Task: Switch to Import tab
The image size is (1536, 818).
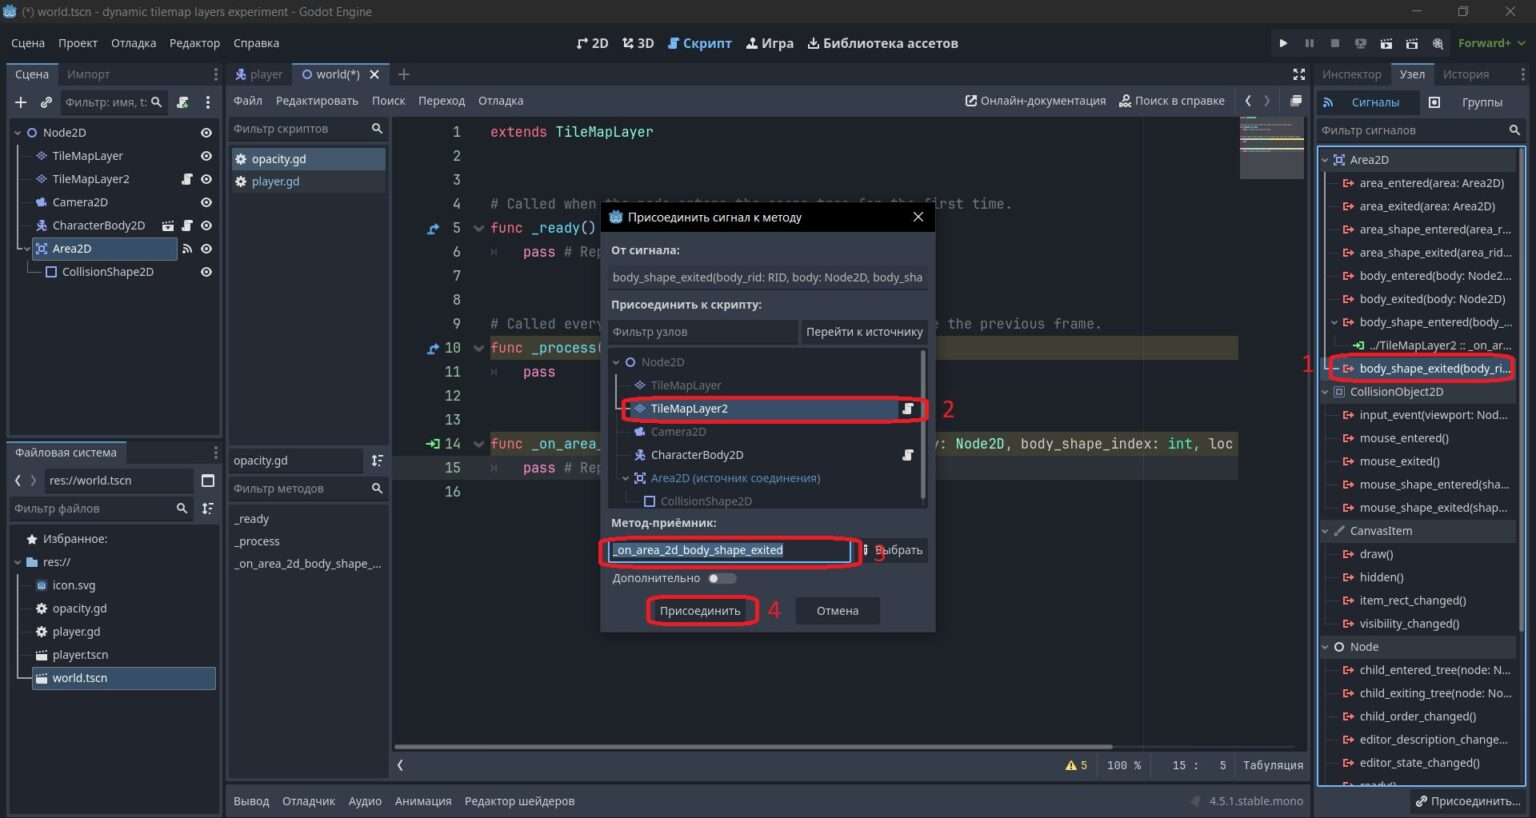Action: [88, 74]
